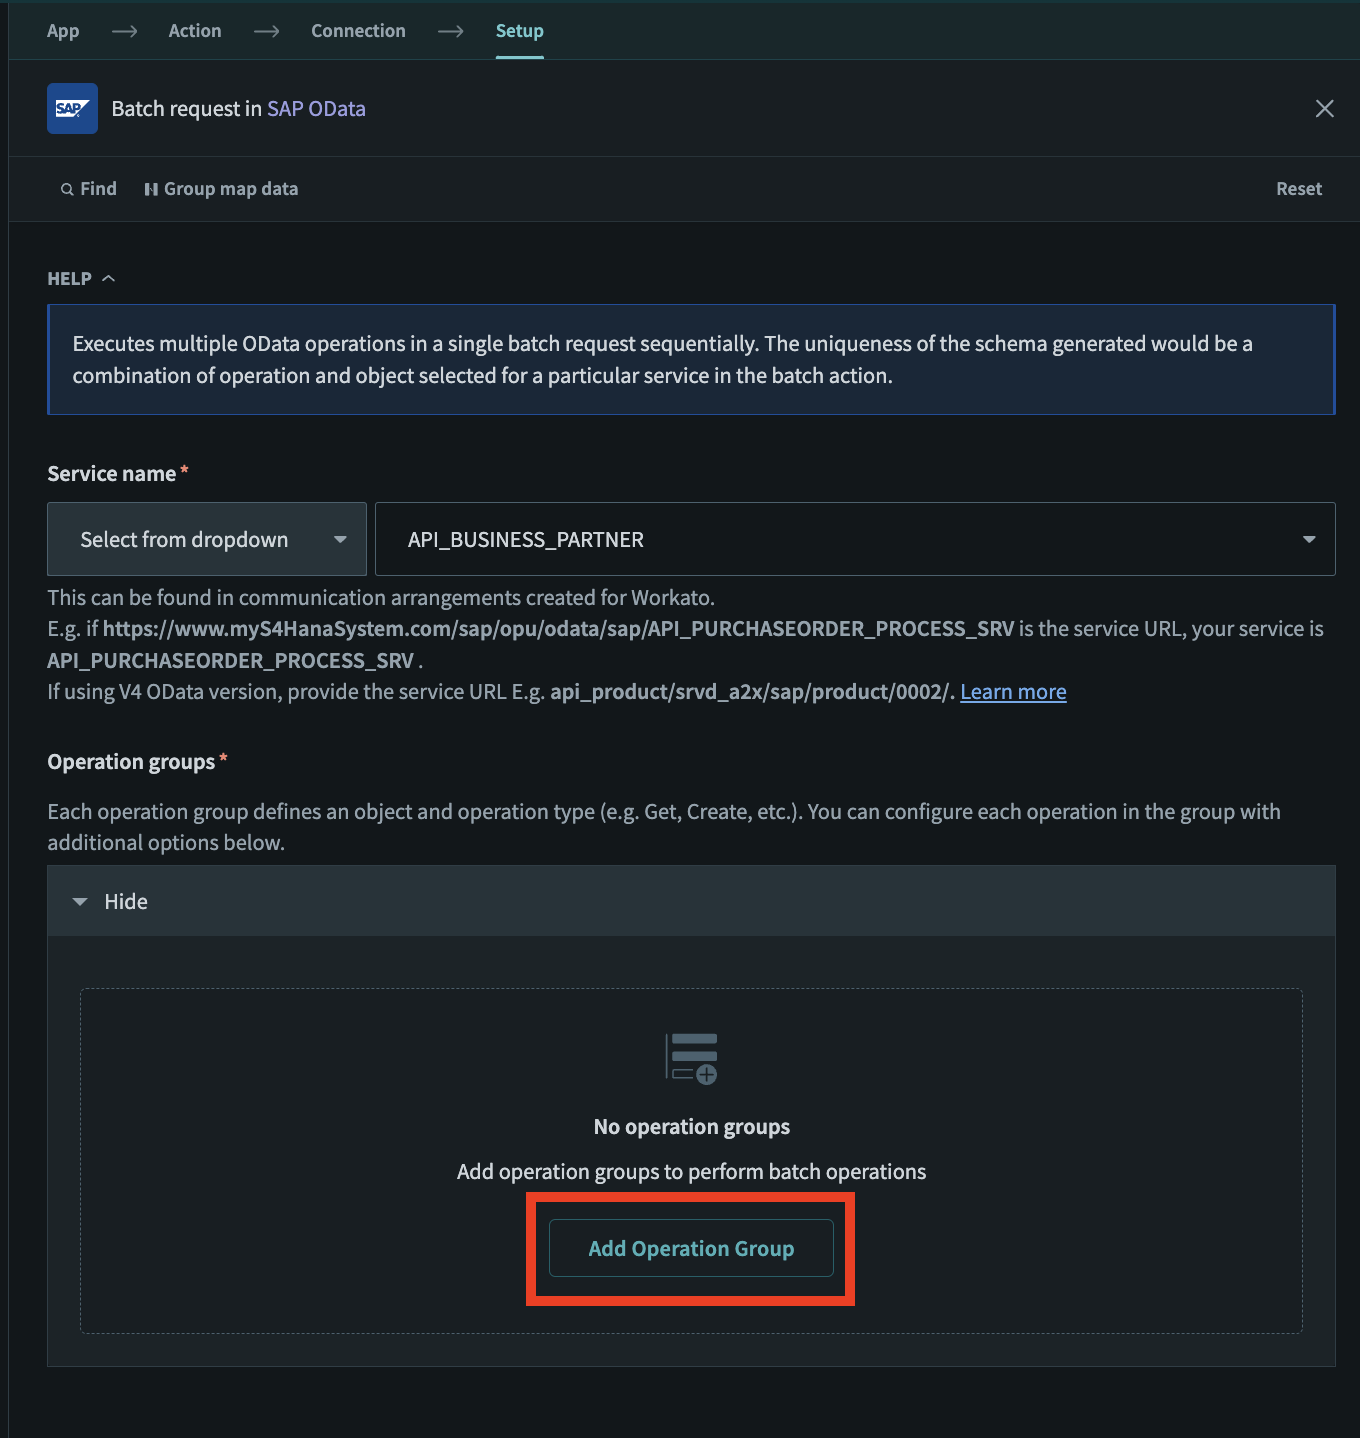
Task: Open the 'Select from dropdown' mode selector
Action: coord(207,540)
